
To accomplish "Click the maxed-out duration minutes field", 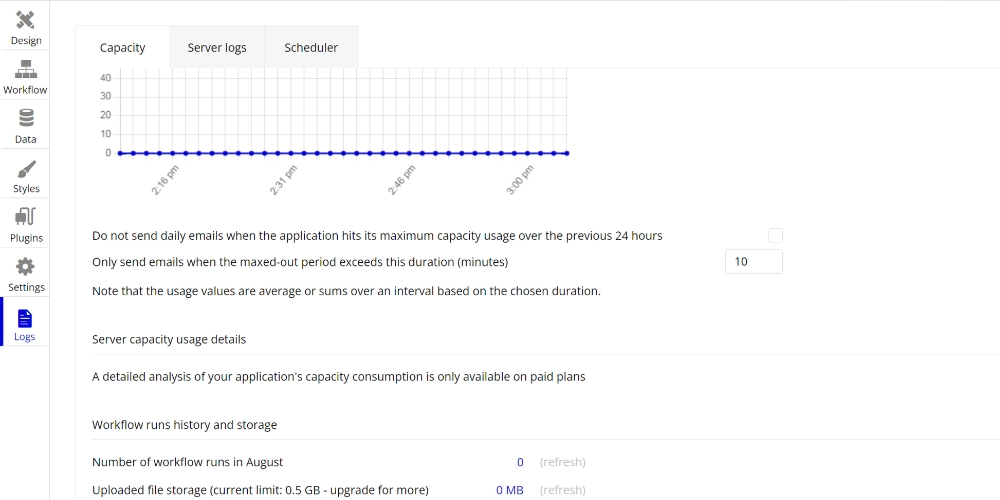I will click(x=753, y=262).
